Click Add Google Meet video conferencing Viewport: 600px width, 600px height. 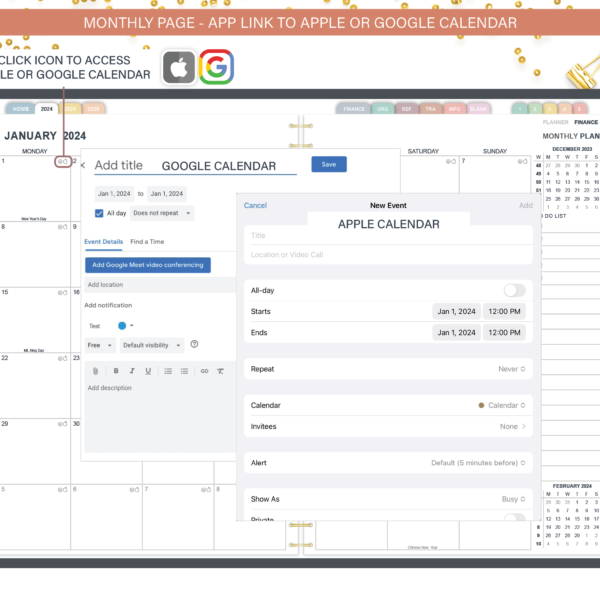click(x=148, y=265)
